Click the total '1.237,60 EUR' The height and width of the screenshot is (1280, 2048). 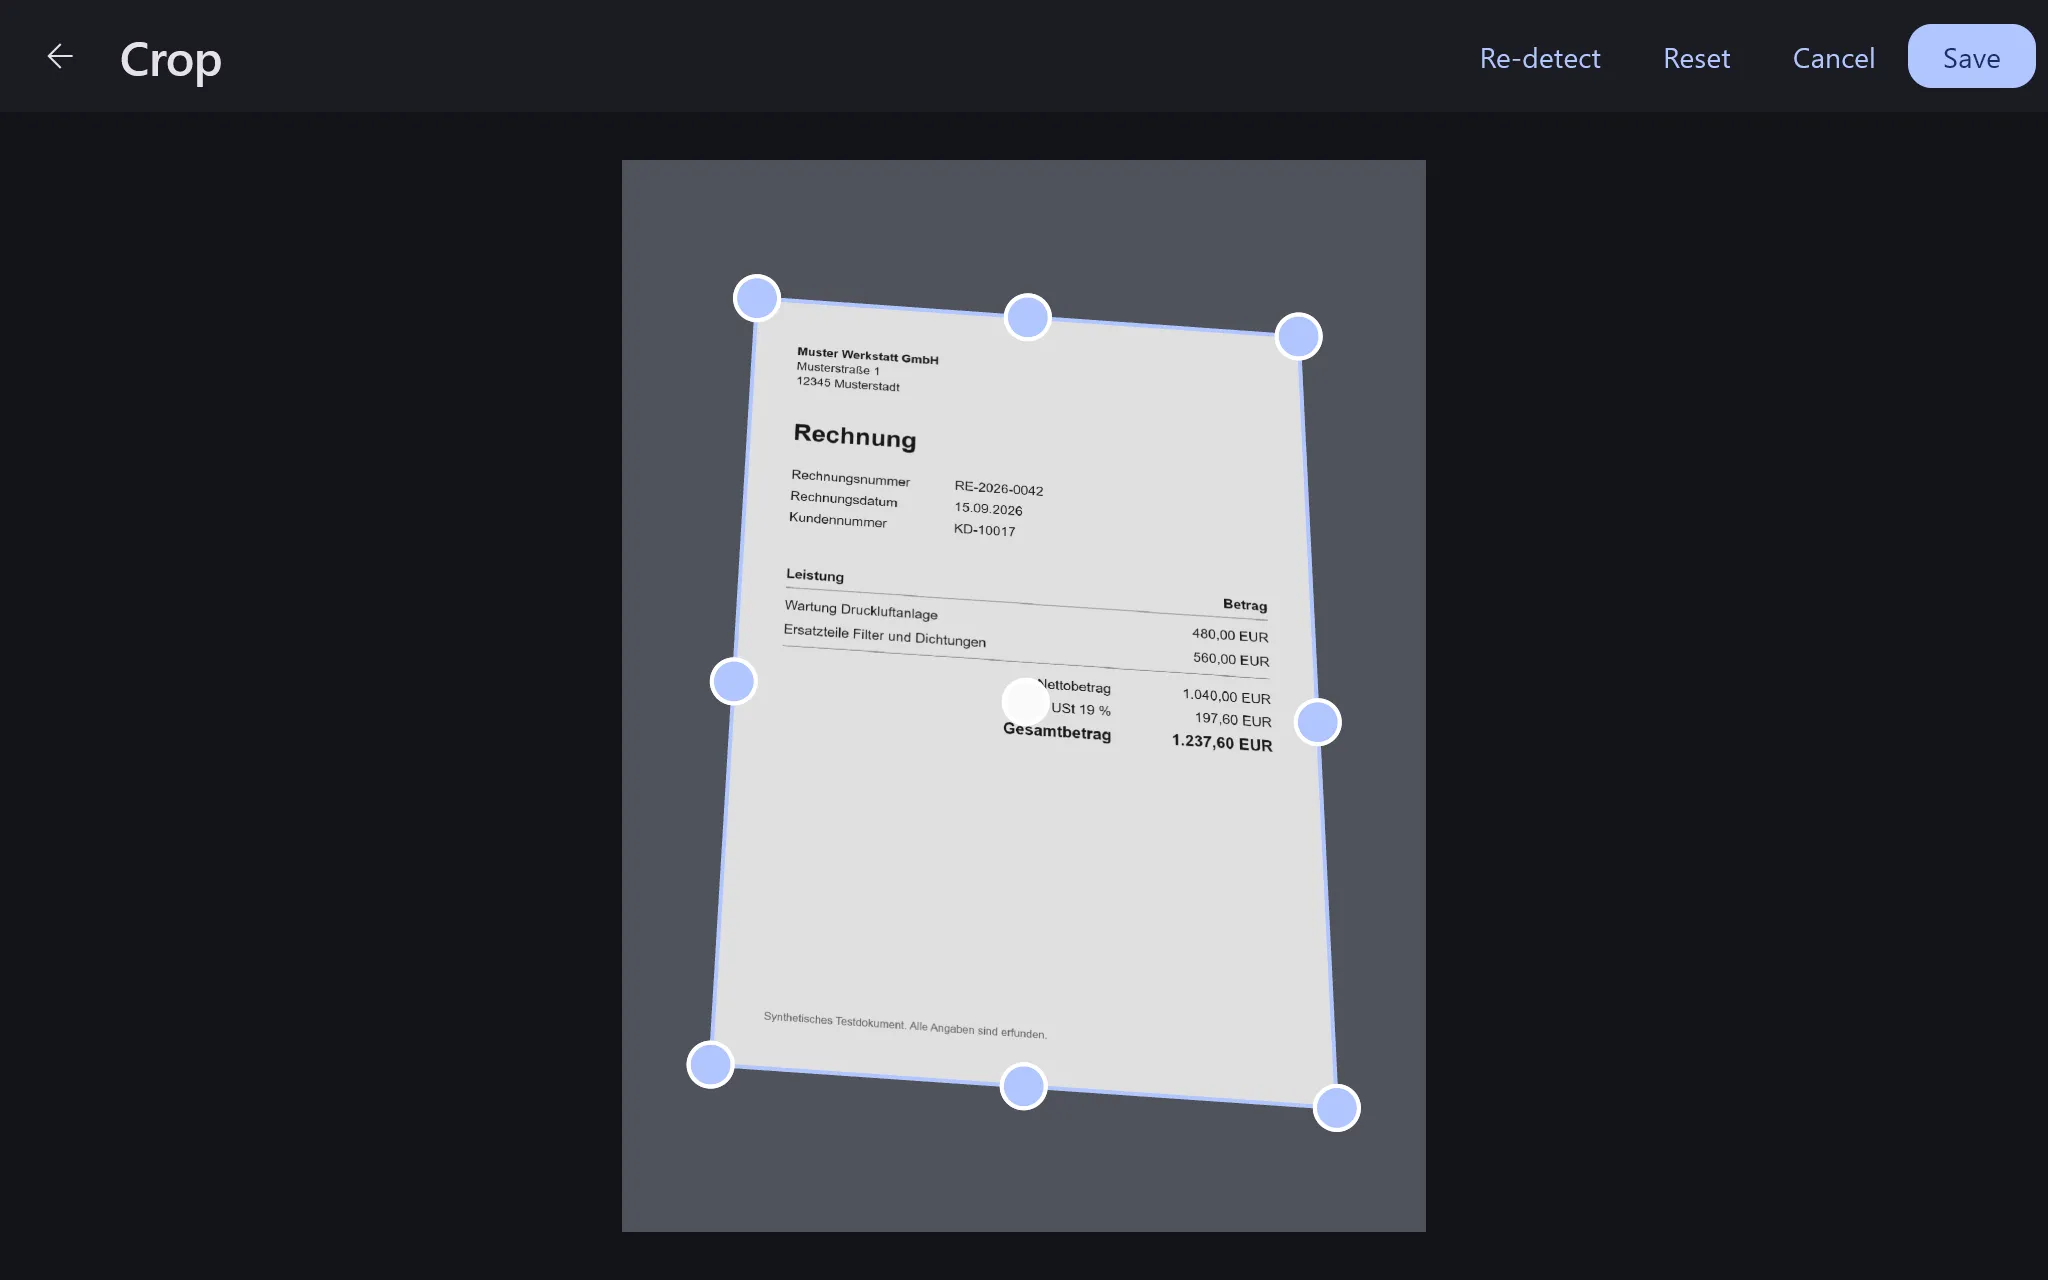[1222, 743]
